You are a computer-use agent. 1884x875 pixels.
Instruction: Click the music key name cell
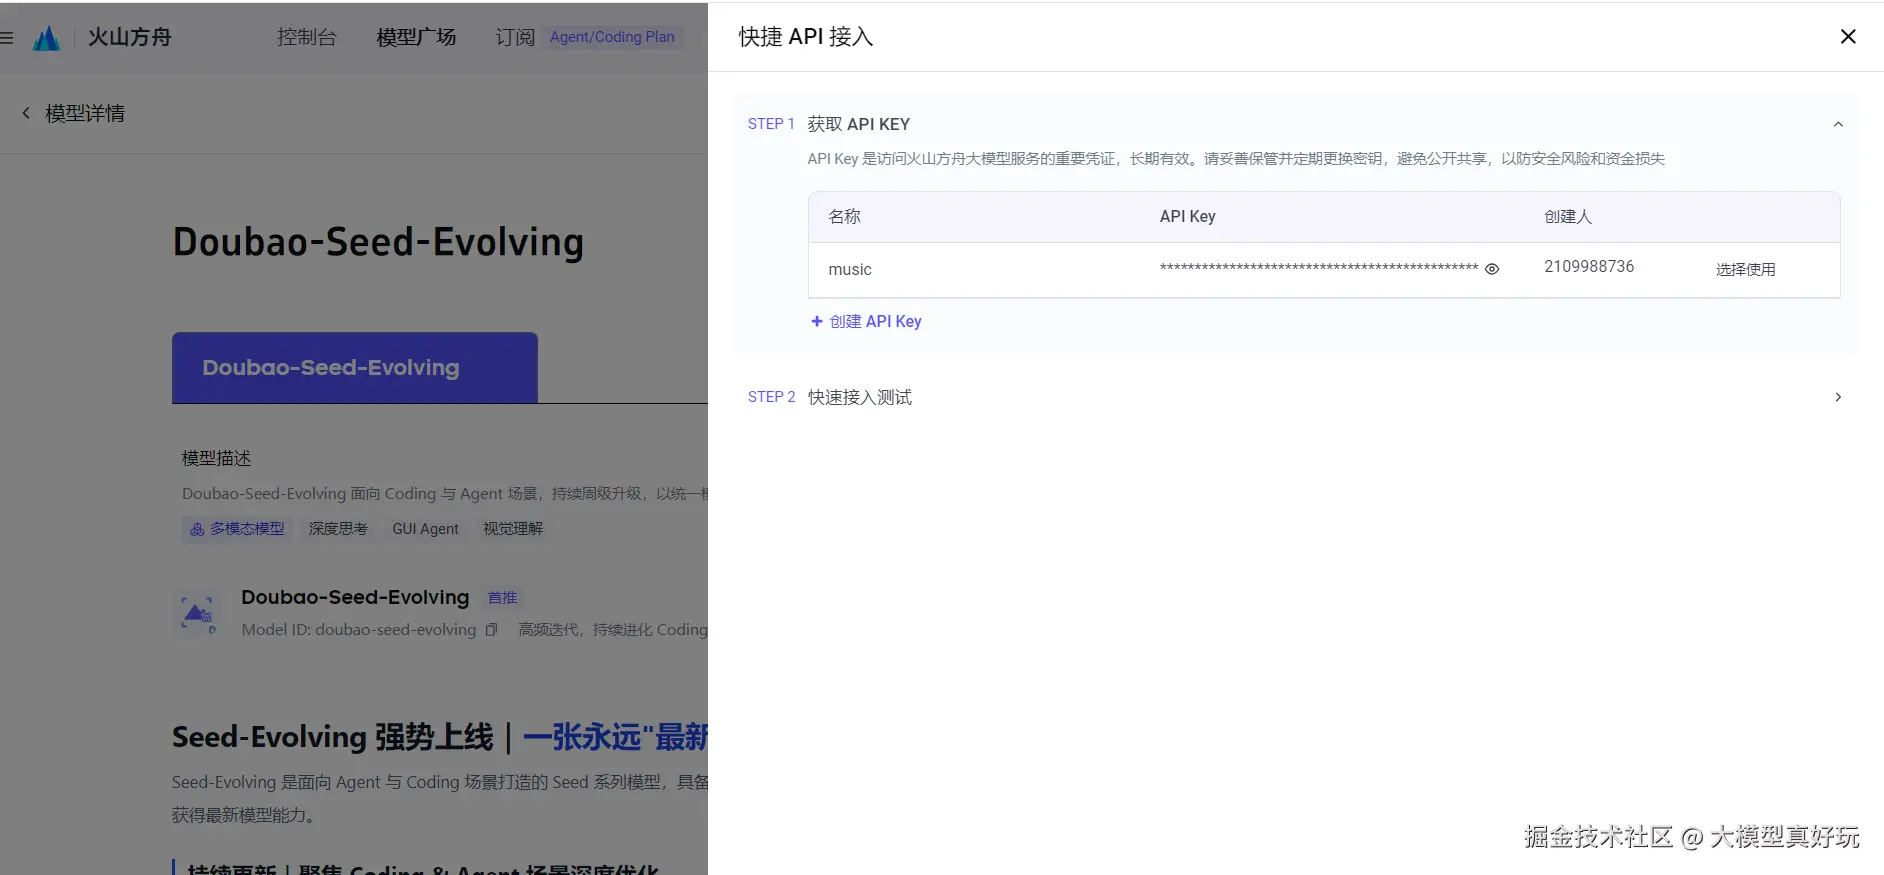tap(850, 270)
